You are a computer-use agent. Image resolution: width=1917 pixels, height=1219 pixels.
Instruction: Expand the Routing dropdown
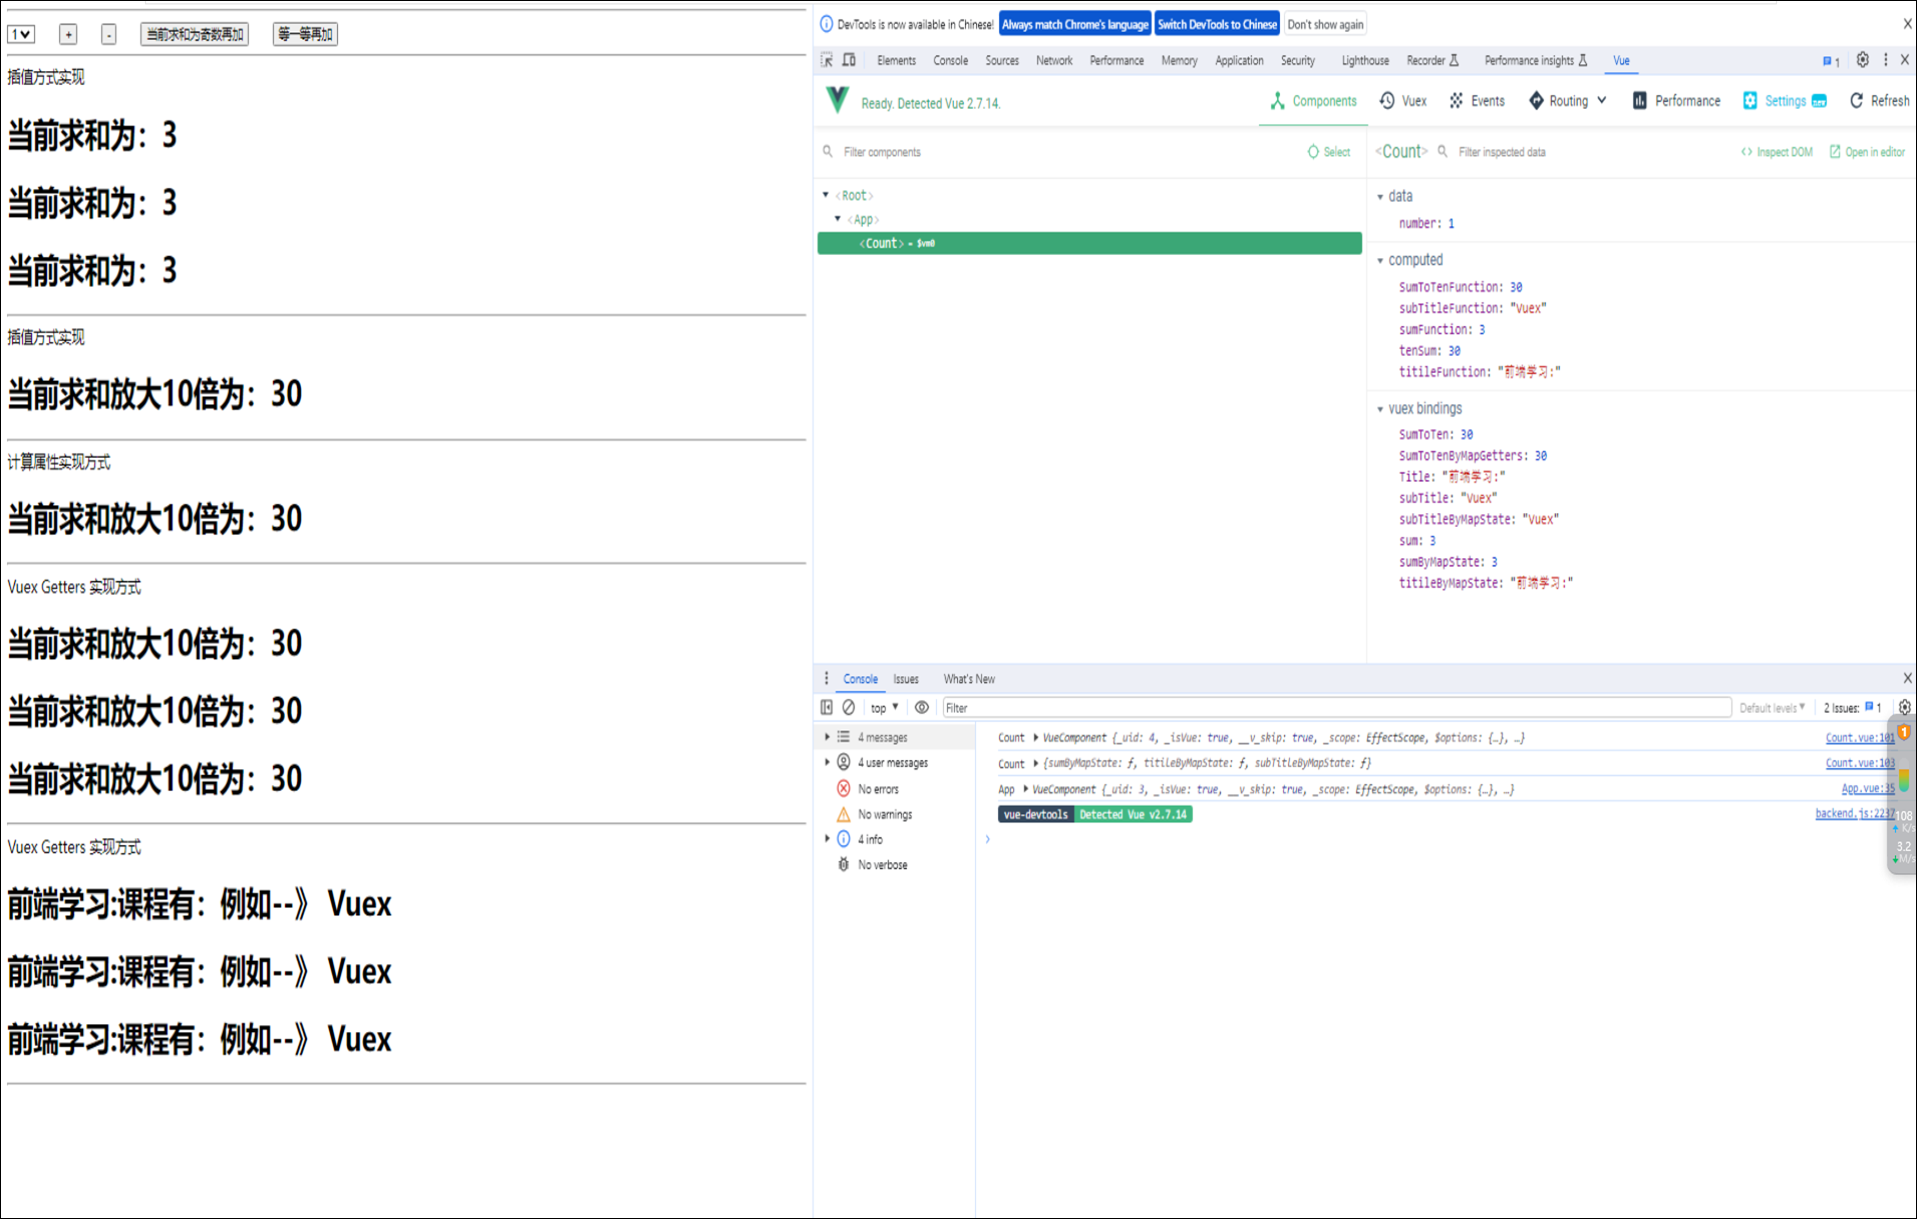click(1567, 101)
